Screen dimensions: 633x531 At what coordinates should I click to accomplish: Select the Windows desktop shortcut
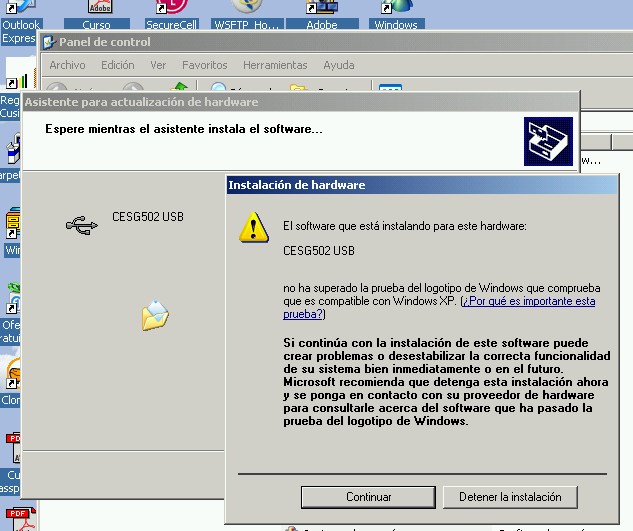(396, 16)
